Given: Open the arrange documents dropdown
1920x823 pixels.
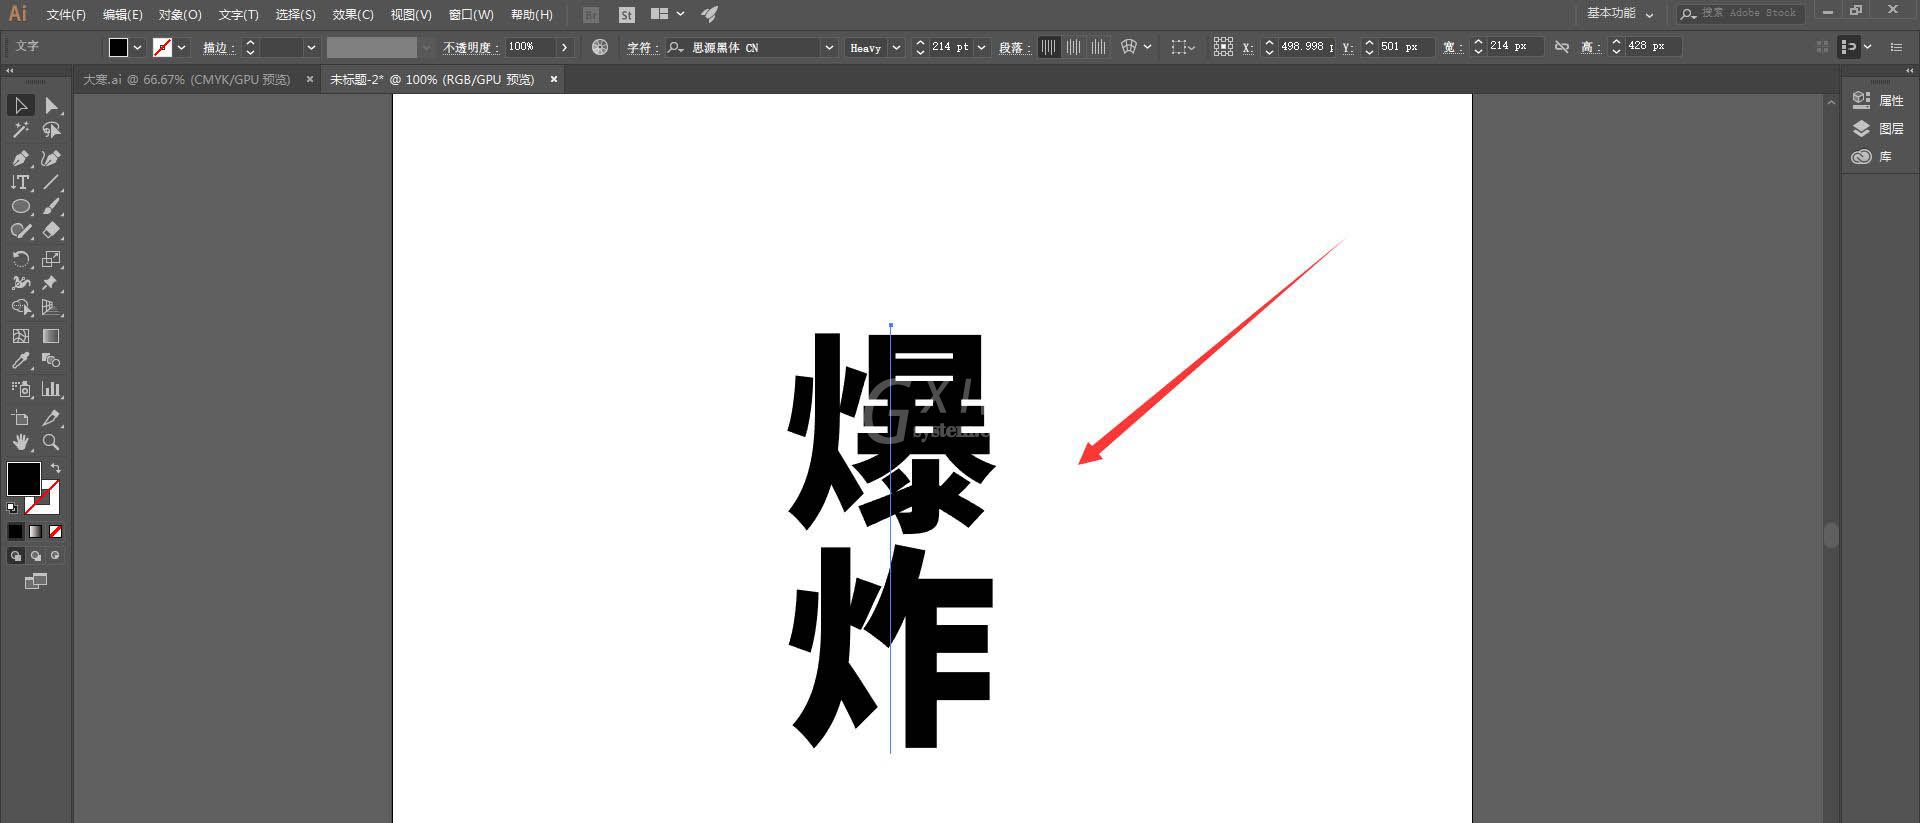Looking at the screenshot, I should pyautogui.click(x=667, y=14).
